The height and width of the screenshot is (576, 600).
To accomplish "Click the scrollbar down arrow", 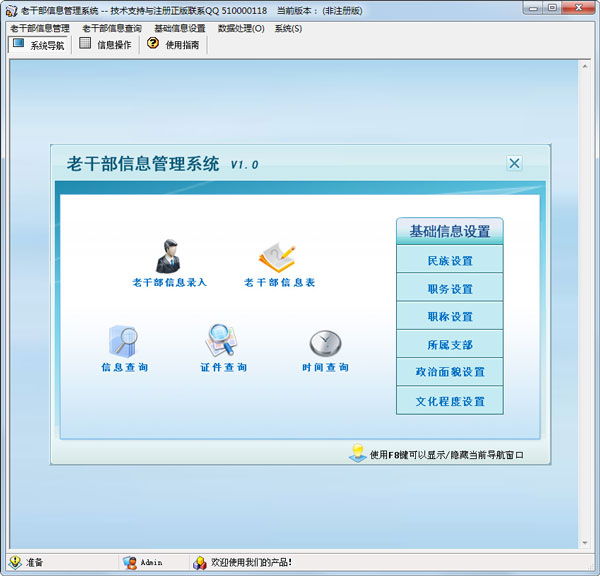I will pyautogui.click(x=585, y=543).
